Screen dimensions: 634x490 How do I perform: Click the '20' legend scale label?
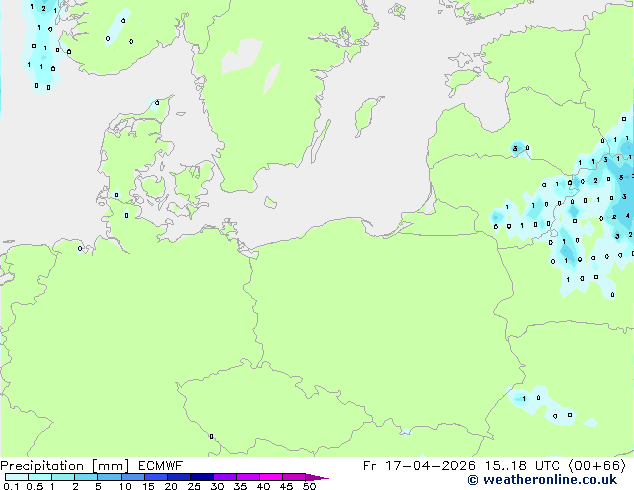click(x=171, y=486)
